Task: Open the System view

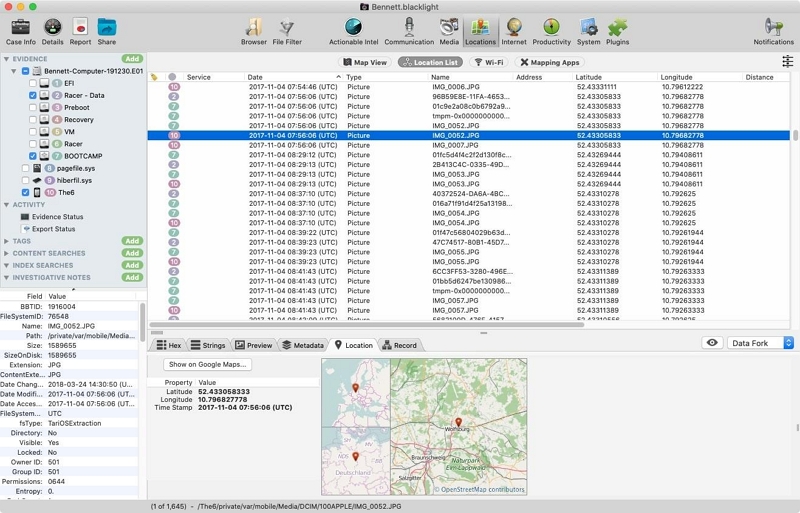Action: pyautogui.click(x=588, y=32)
